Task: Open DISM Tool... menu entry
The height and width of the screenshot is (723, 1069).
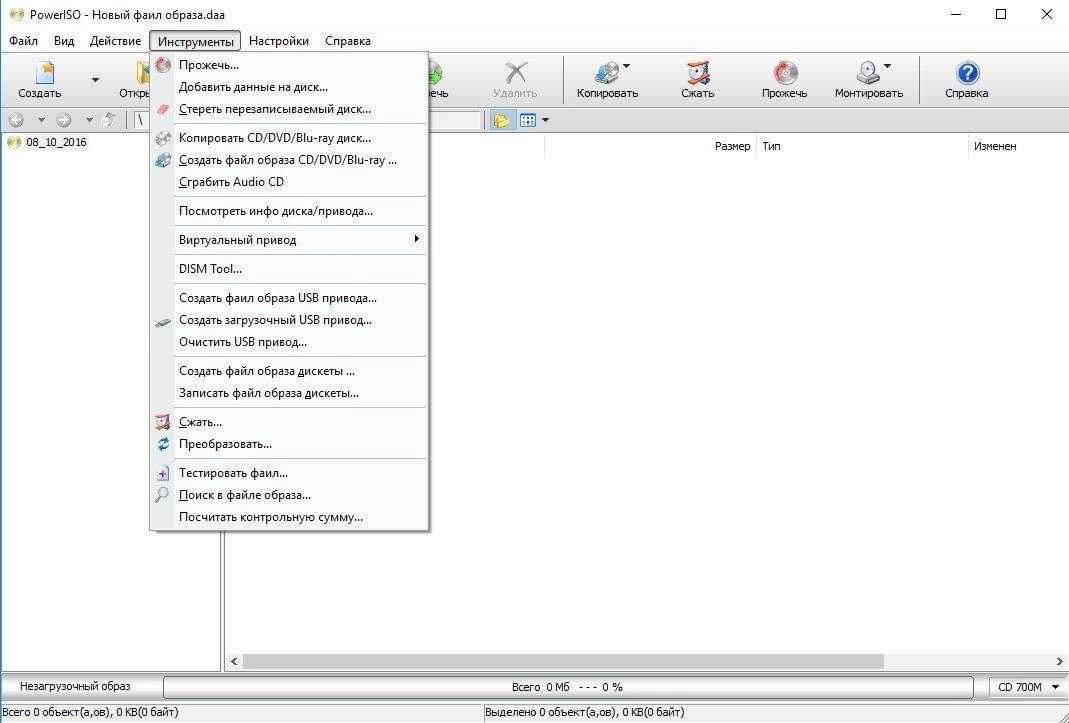Action: pos(290,269)
